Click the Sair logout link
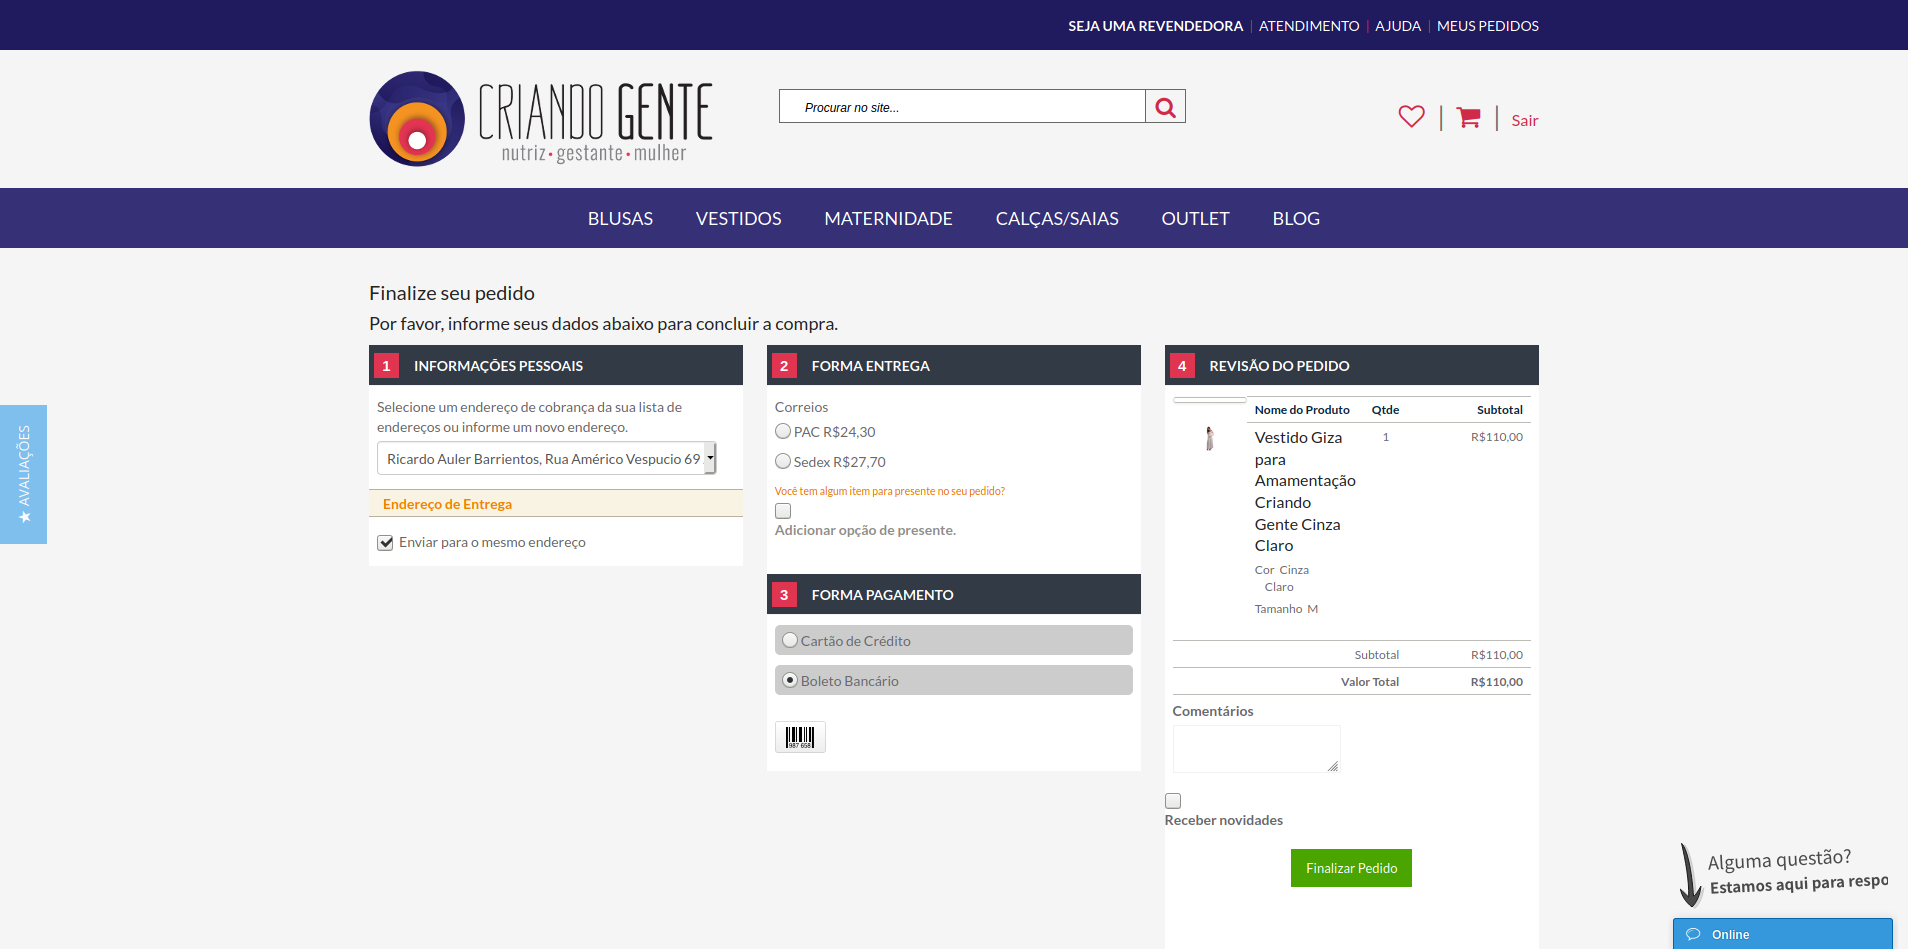The image size is (1908, 949). coord(1524,120)
